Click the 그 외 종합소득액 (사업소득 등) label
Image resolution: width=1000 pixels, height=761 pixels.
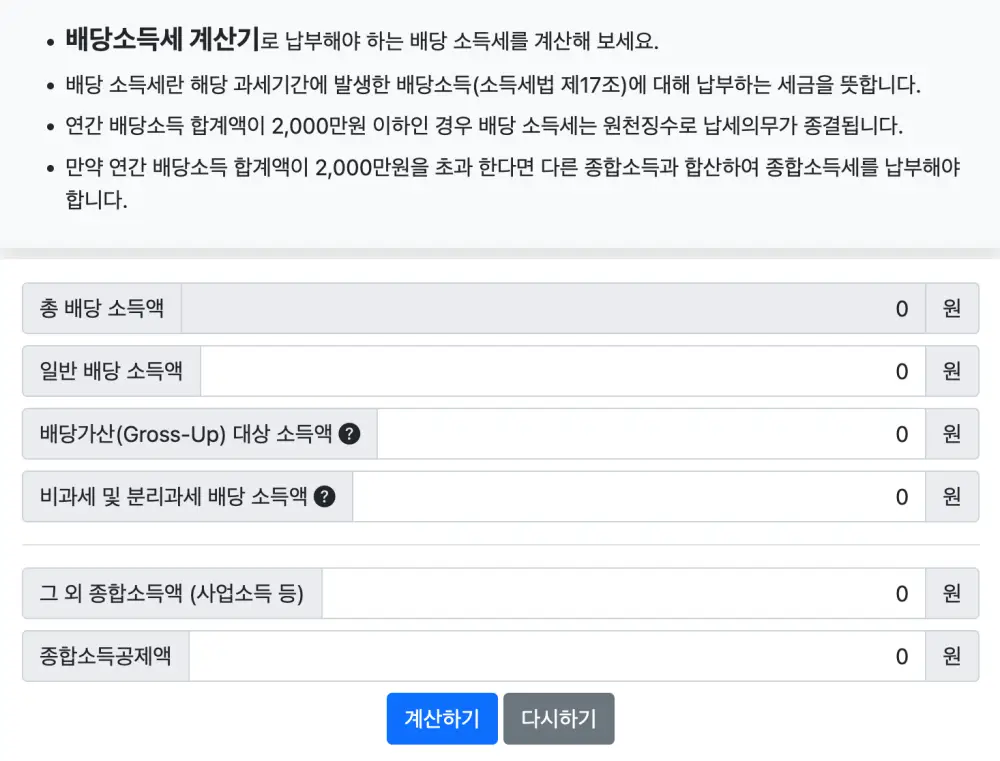170,593
